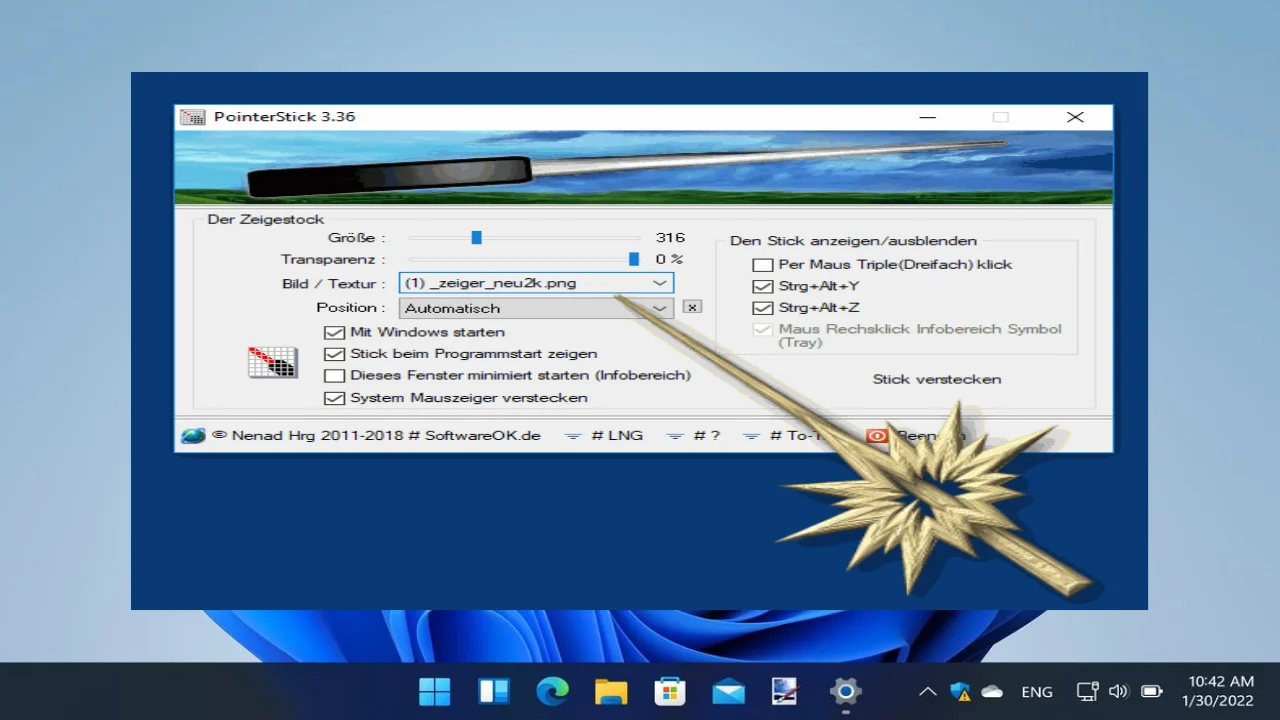Click the ENG language indicator
Screen dimensions: 1280x720
pos(1037,691)
